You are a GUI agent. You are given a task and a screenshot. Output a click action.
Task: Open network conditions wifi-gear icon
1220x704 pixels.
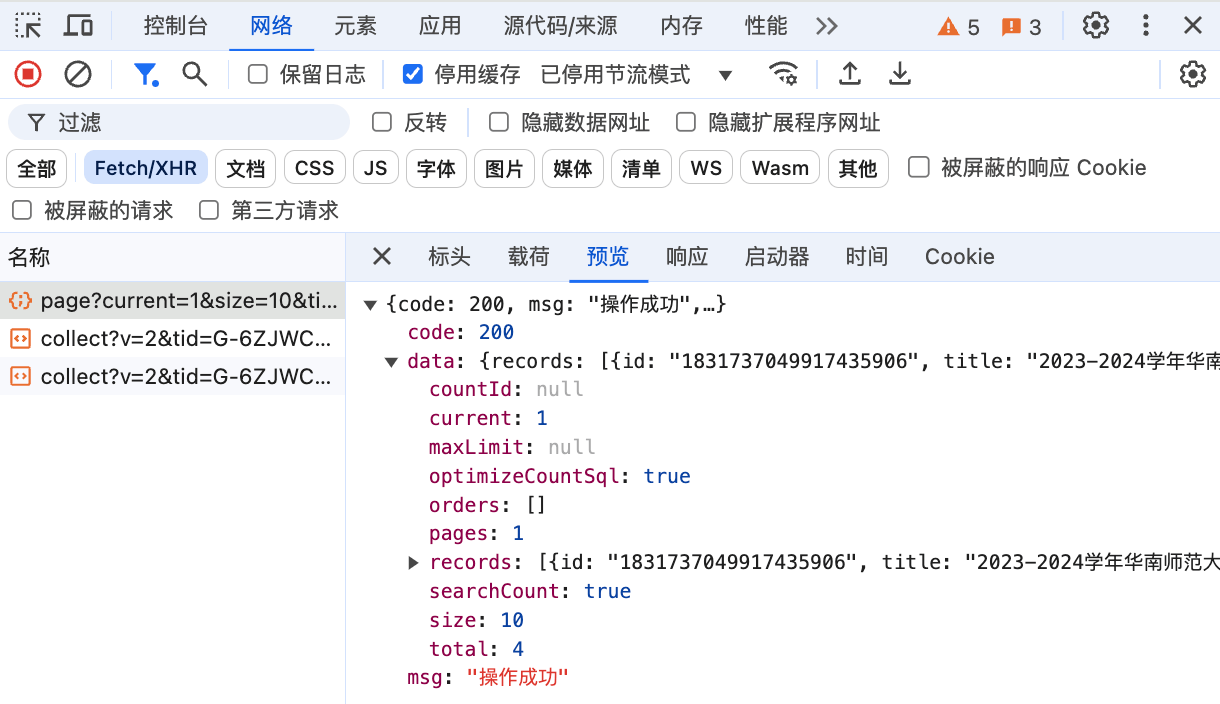(783, 74)
